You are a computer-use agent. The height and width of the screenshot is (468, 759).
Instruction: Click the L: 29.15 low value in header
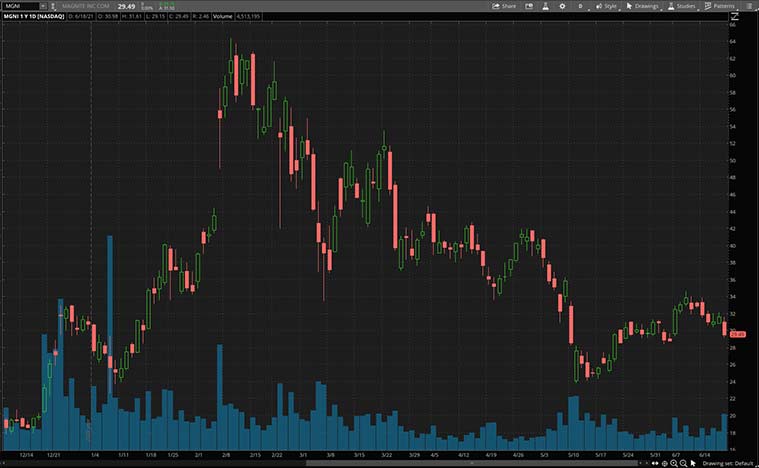coord(155,16)
